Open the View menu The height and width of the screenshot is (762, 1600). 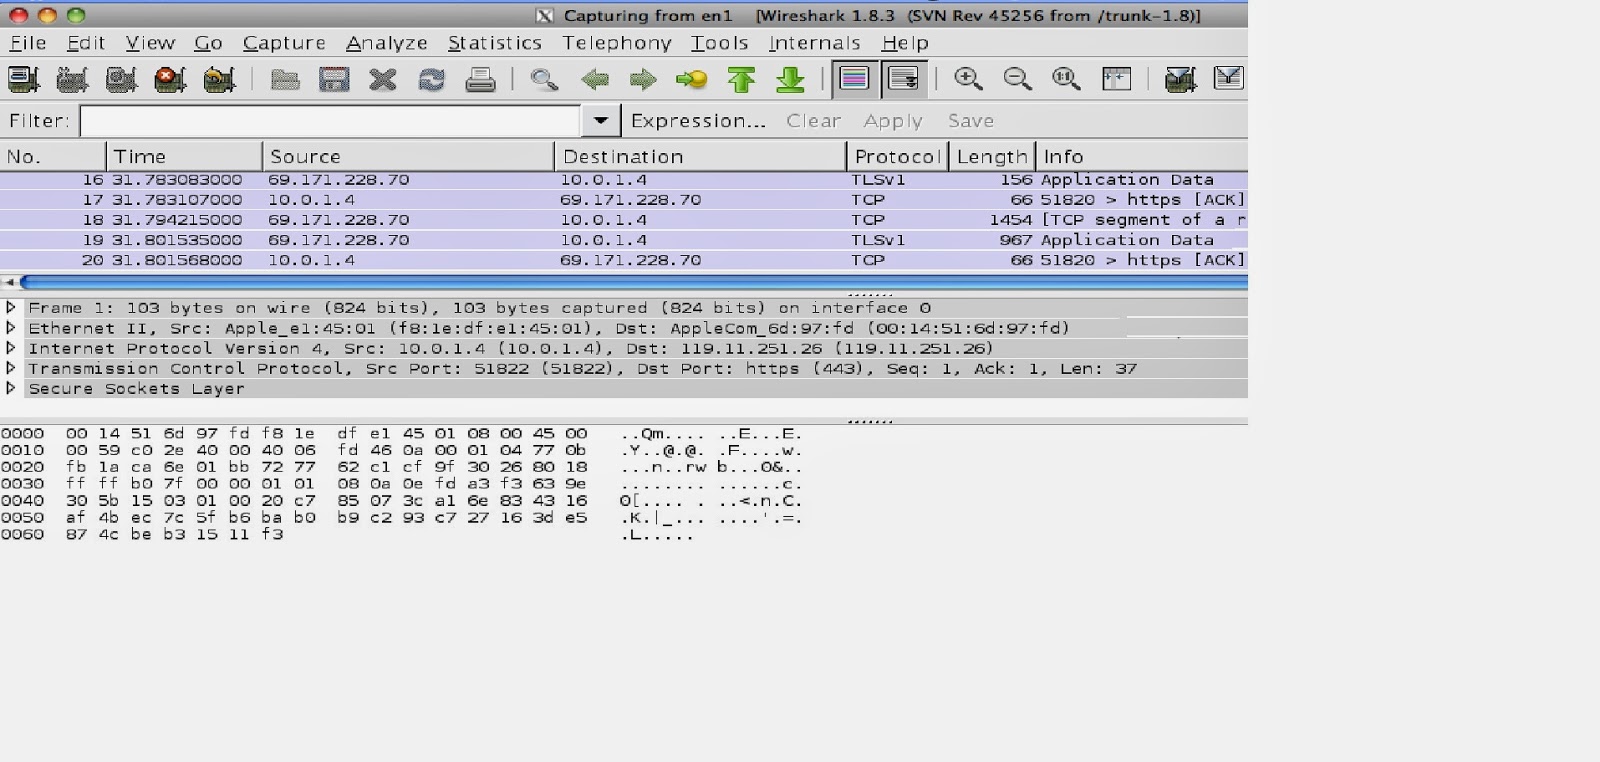point(150,43)
